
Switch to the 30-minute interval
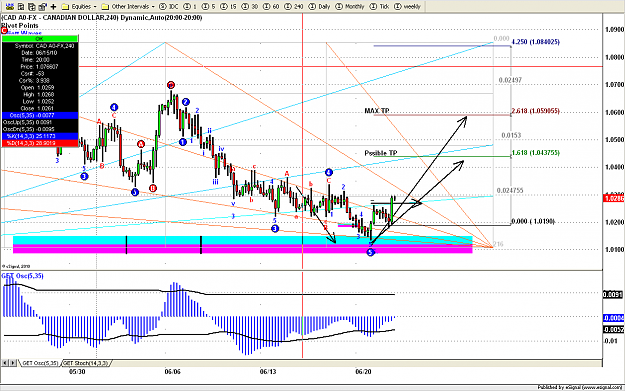250,6
